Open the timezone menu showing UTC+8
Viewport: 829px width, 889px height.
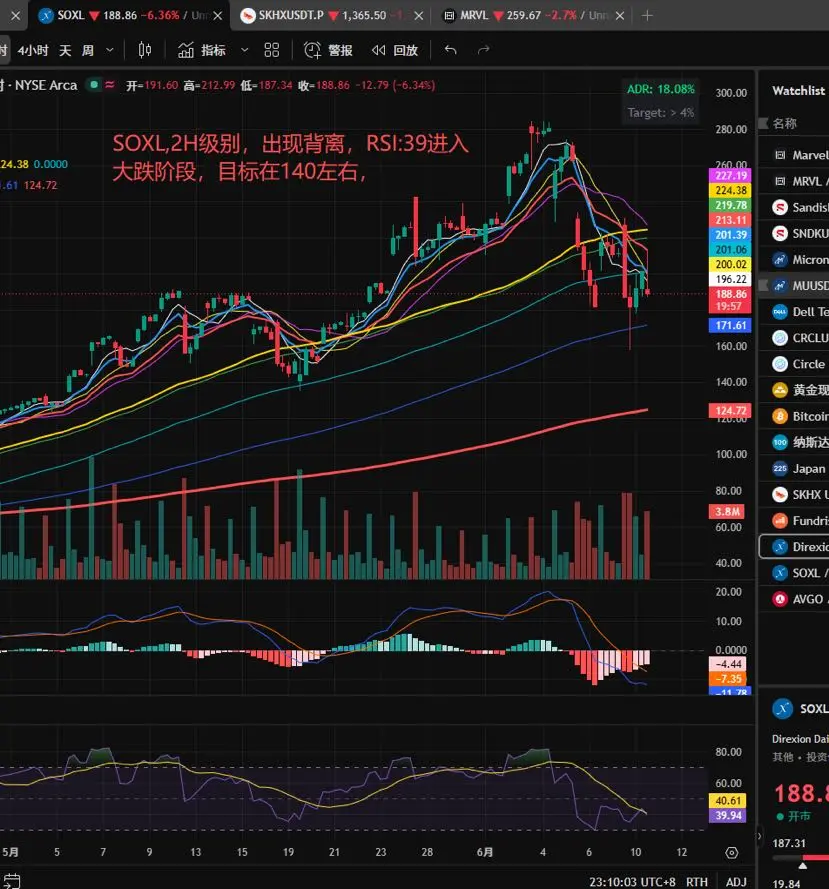[x=632, y=882]
